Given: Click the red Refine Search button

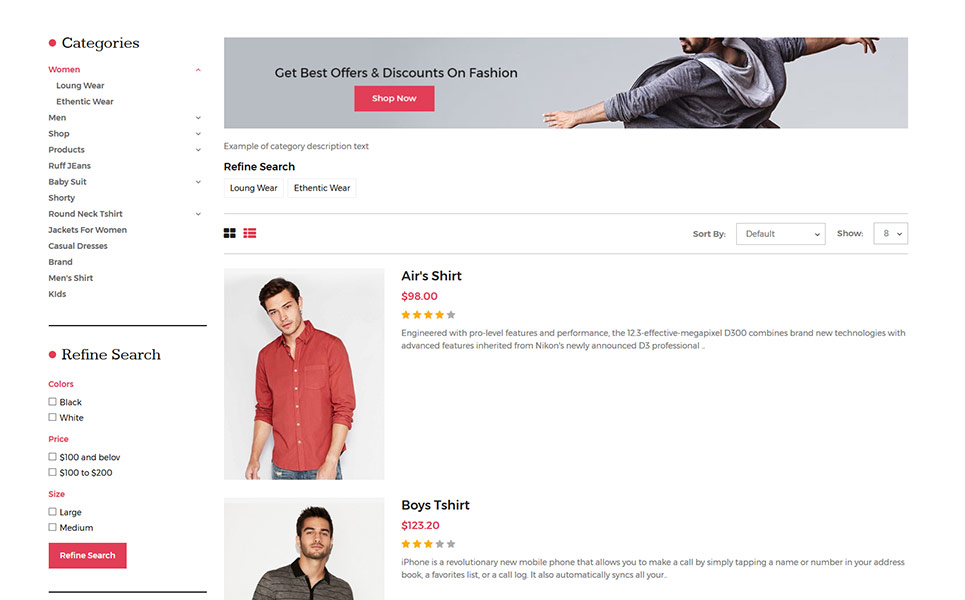Looking at the screenshot, I should [x=87, y=555].
